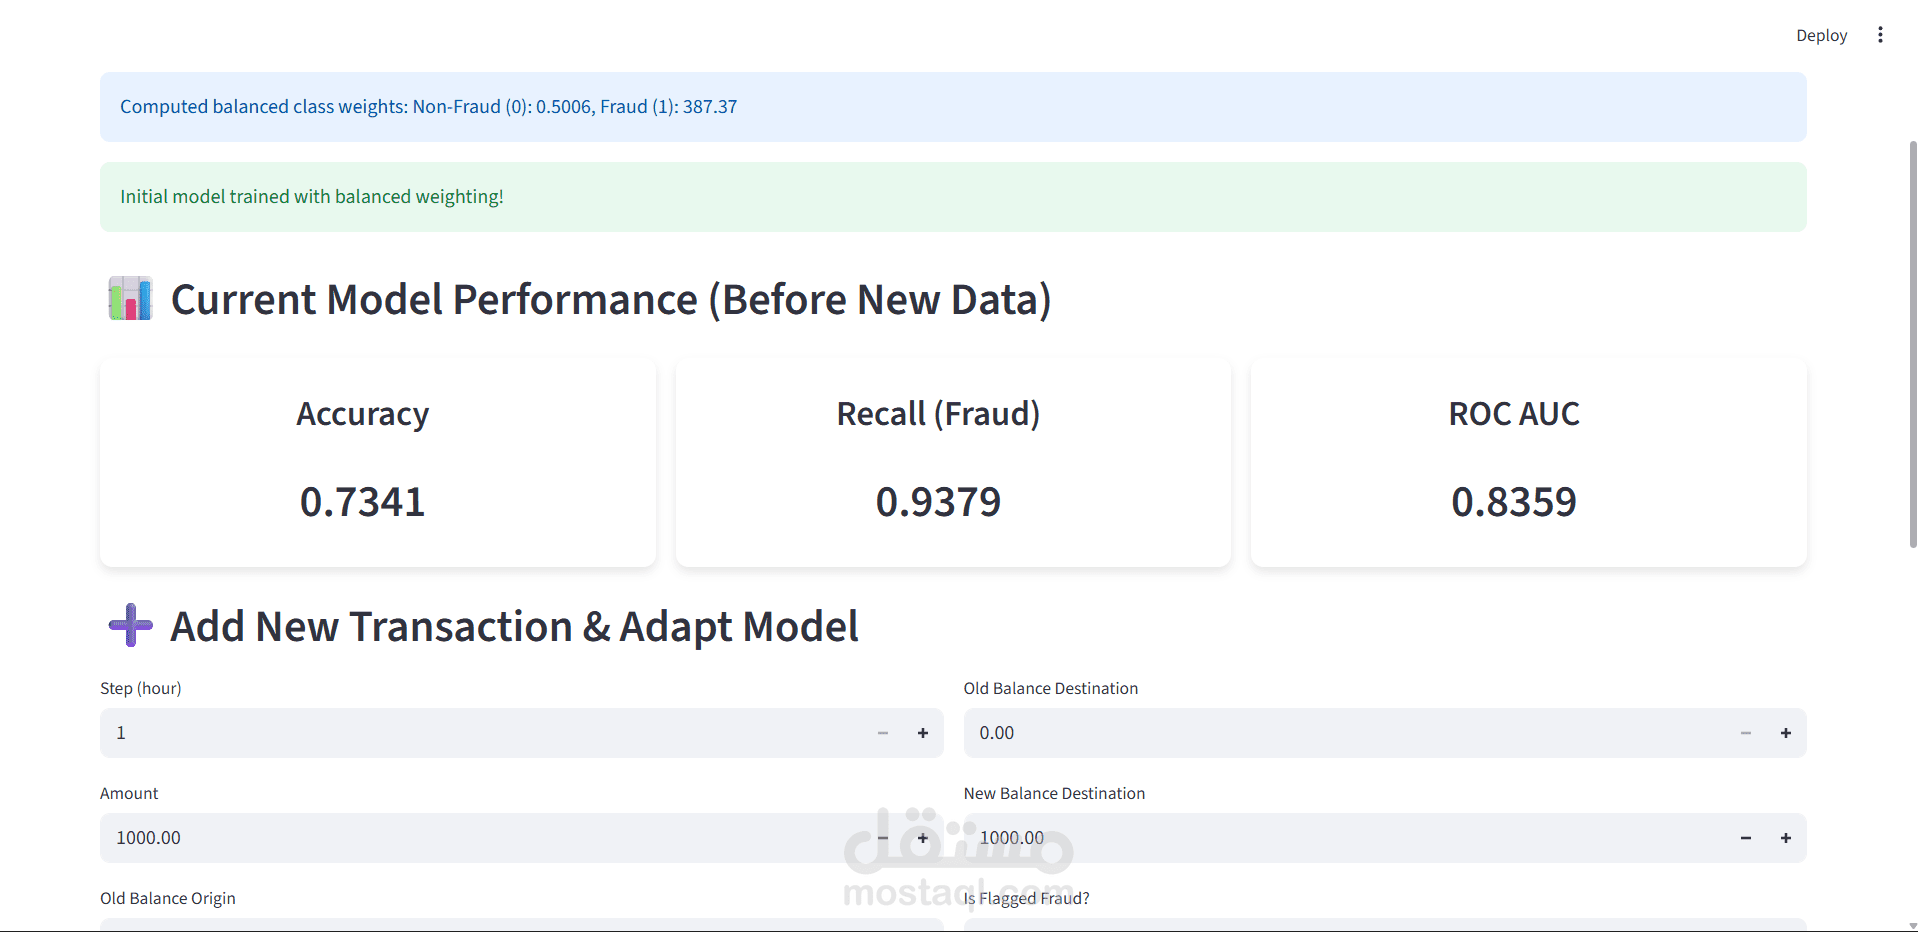Increase the Step (hour) value
Viewport: 1918px width, 932px height.
coord(923,733)
